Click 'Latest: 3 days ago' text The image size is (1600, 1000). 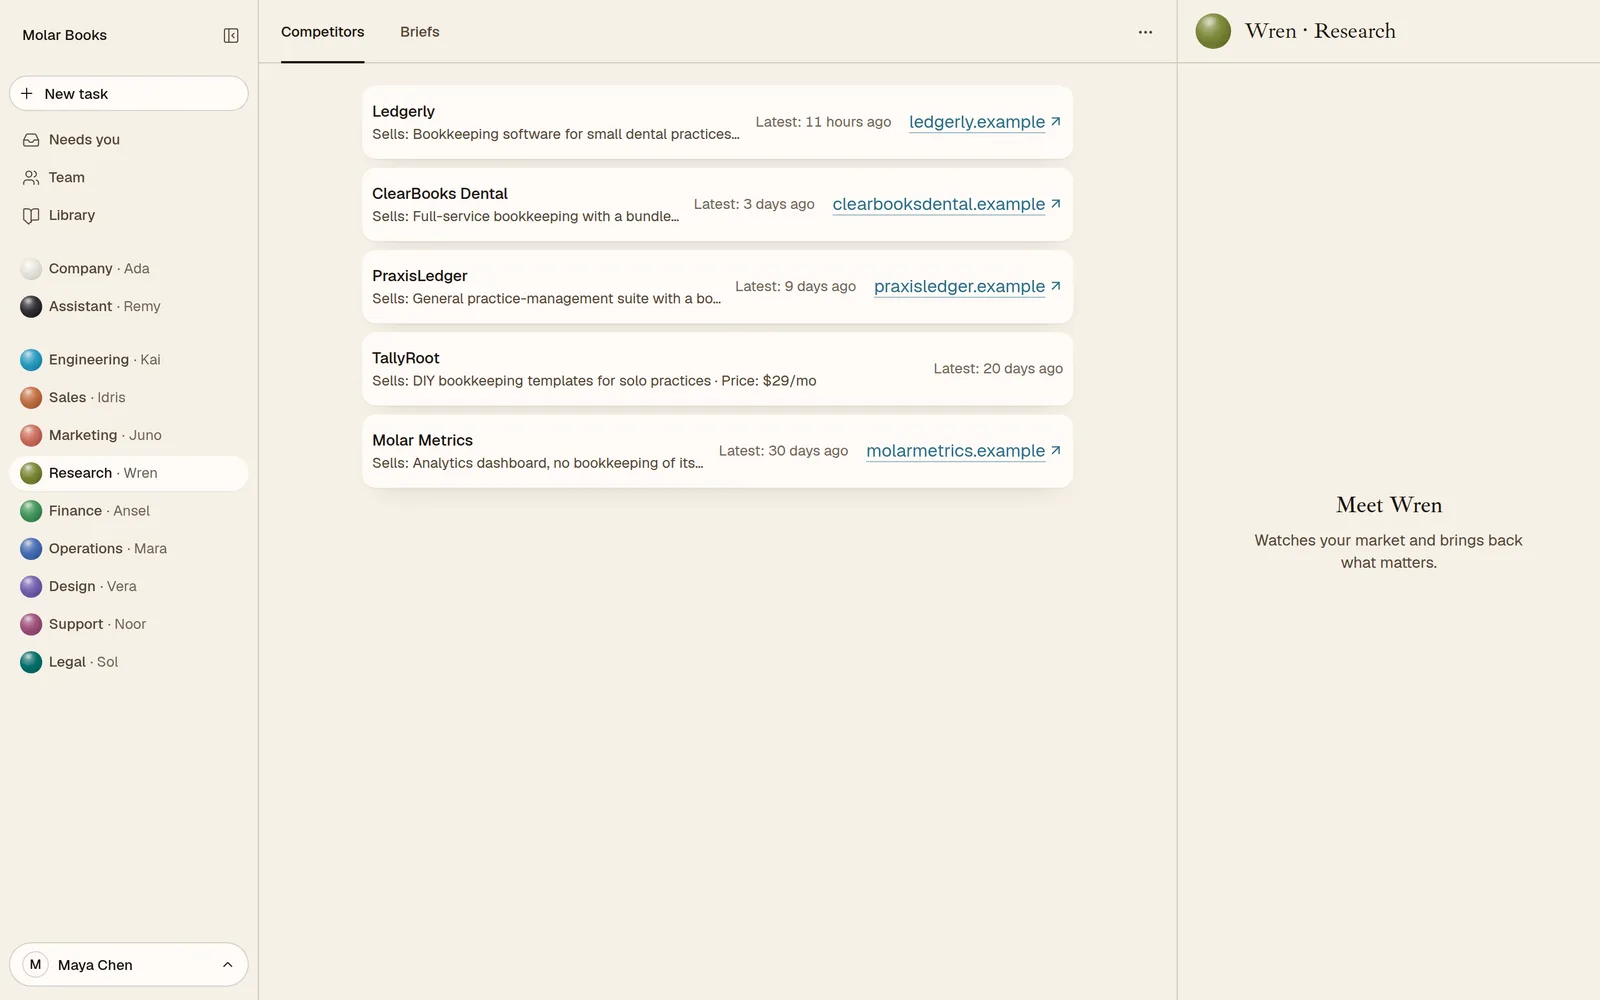[754, 204]
